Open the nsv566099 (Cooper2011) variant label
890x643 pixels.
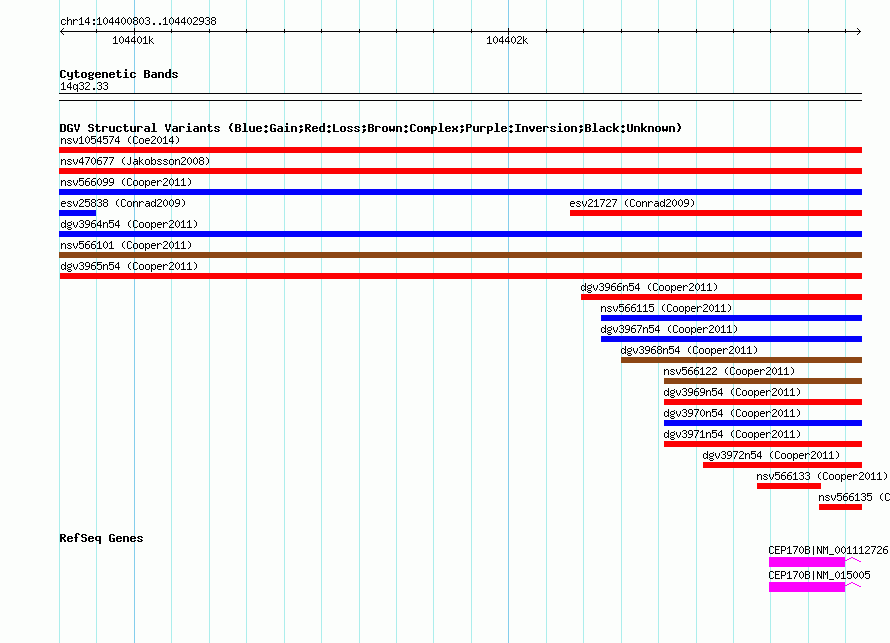pyautogui.click(x=126, y=182)
